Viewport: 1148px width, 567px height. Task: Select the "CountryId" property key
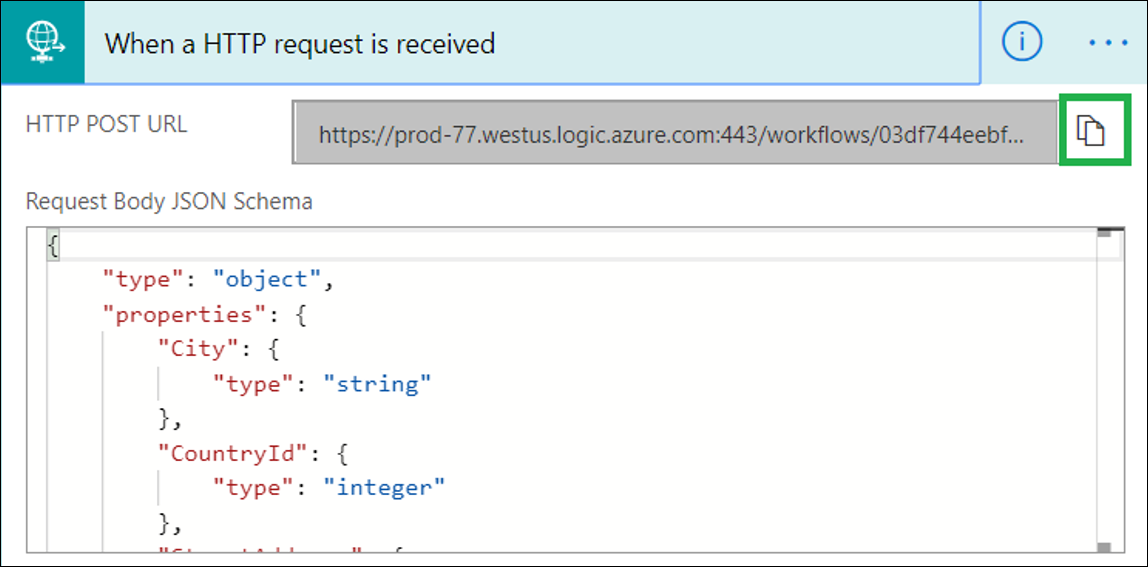(x=230, y=452)
